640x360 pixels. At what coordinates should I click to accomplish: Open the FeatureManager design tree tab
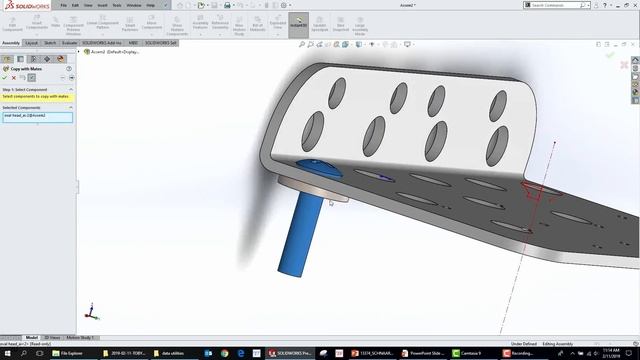tap(7, 59)
